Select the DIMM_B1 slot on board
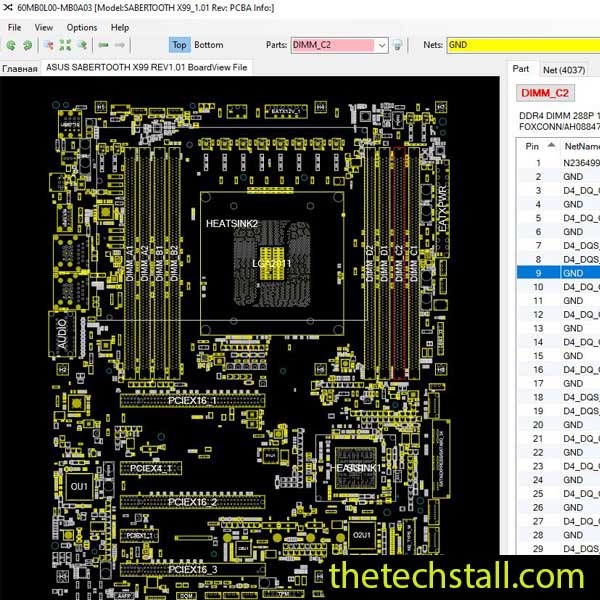Screen dimensions: 600x600 click(160, 264)
